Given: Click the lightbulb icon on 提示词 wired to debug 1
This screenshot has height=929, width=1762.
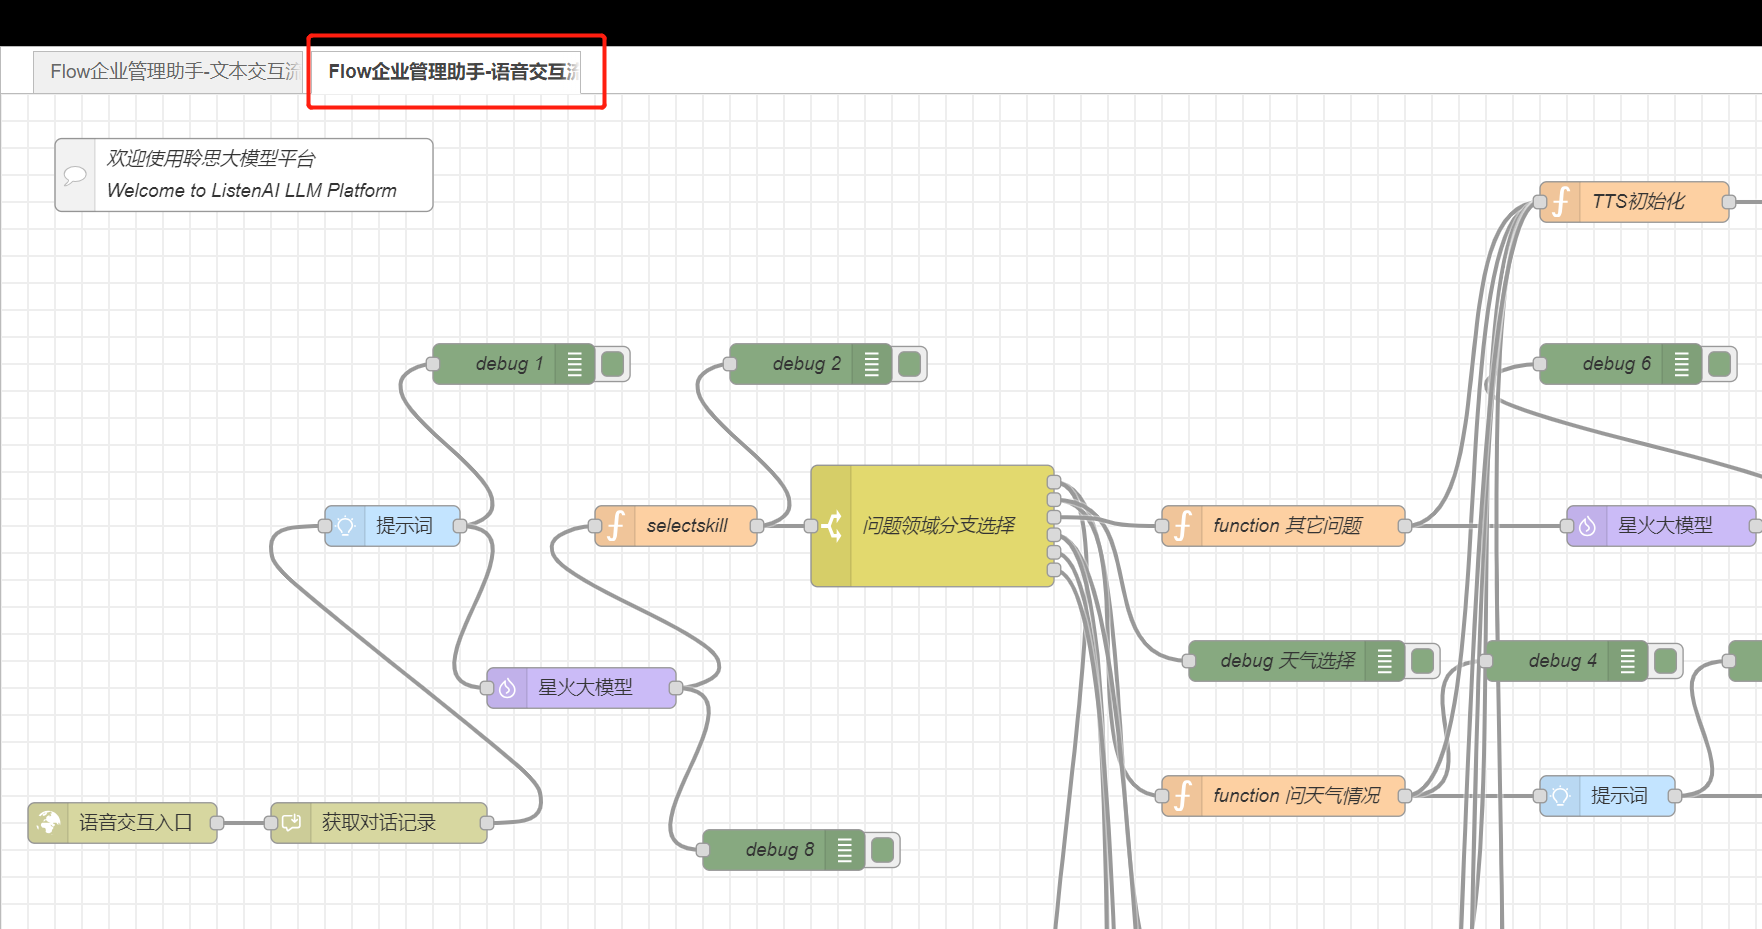Looking at the screenshot, I should click(346, 526).
